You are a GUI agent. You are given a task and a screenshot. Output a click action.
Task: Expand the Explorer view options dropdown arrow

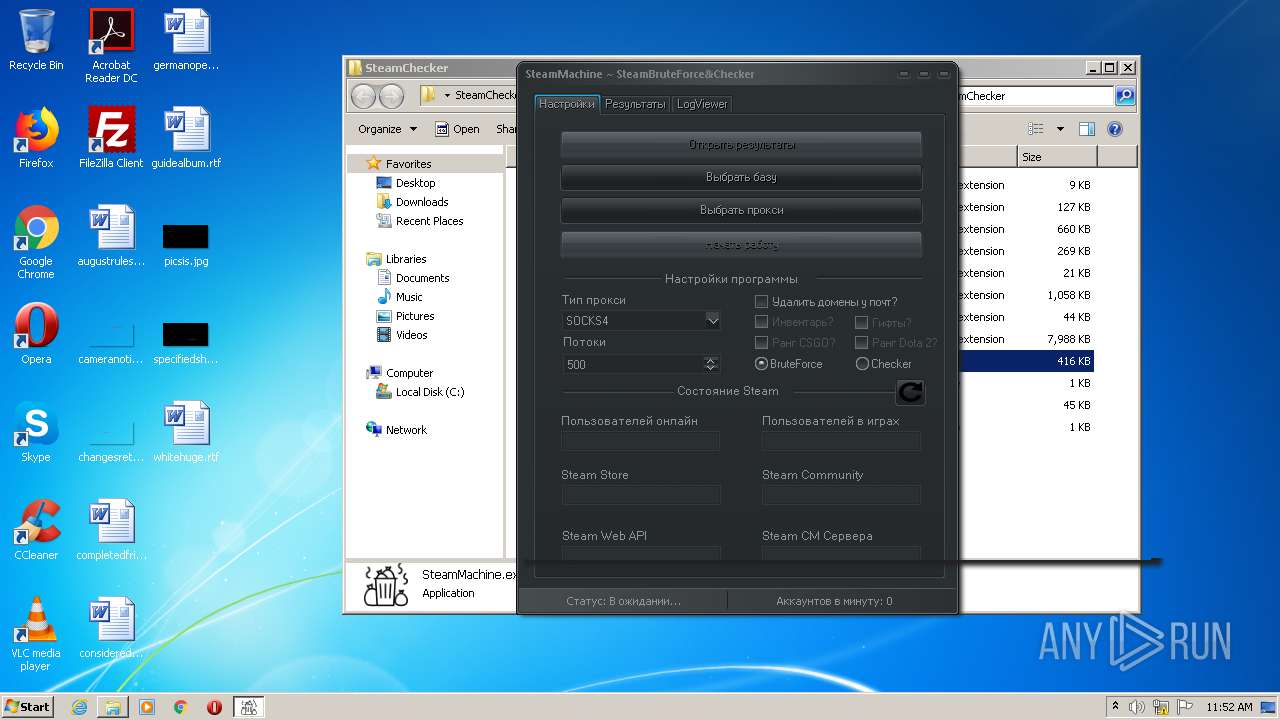[1060, 129]
